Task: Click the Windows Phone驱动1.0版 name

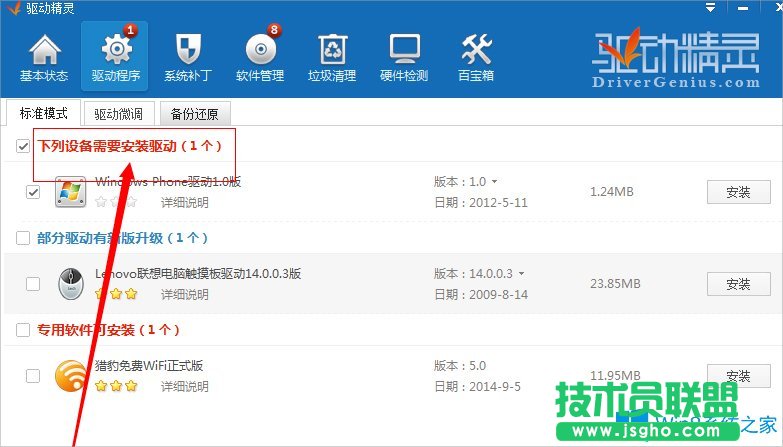Action: coord(168,181)
